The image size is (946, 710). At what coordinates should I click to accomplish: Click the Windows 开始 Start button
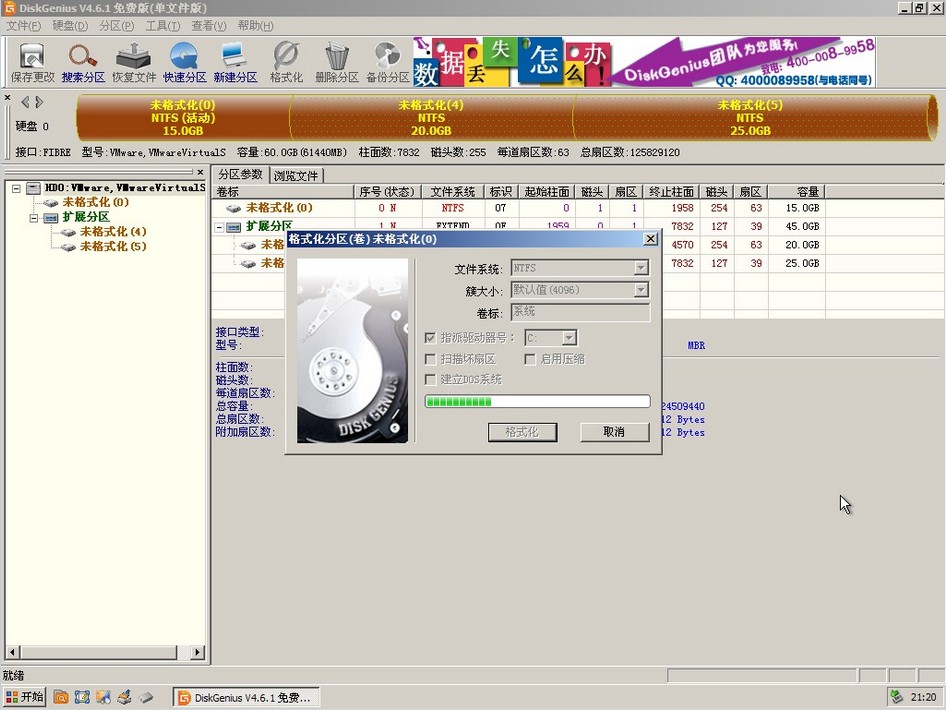click(x=23, y=697)
